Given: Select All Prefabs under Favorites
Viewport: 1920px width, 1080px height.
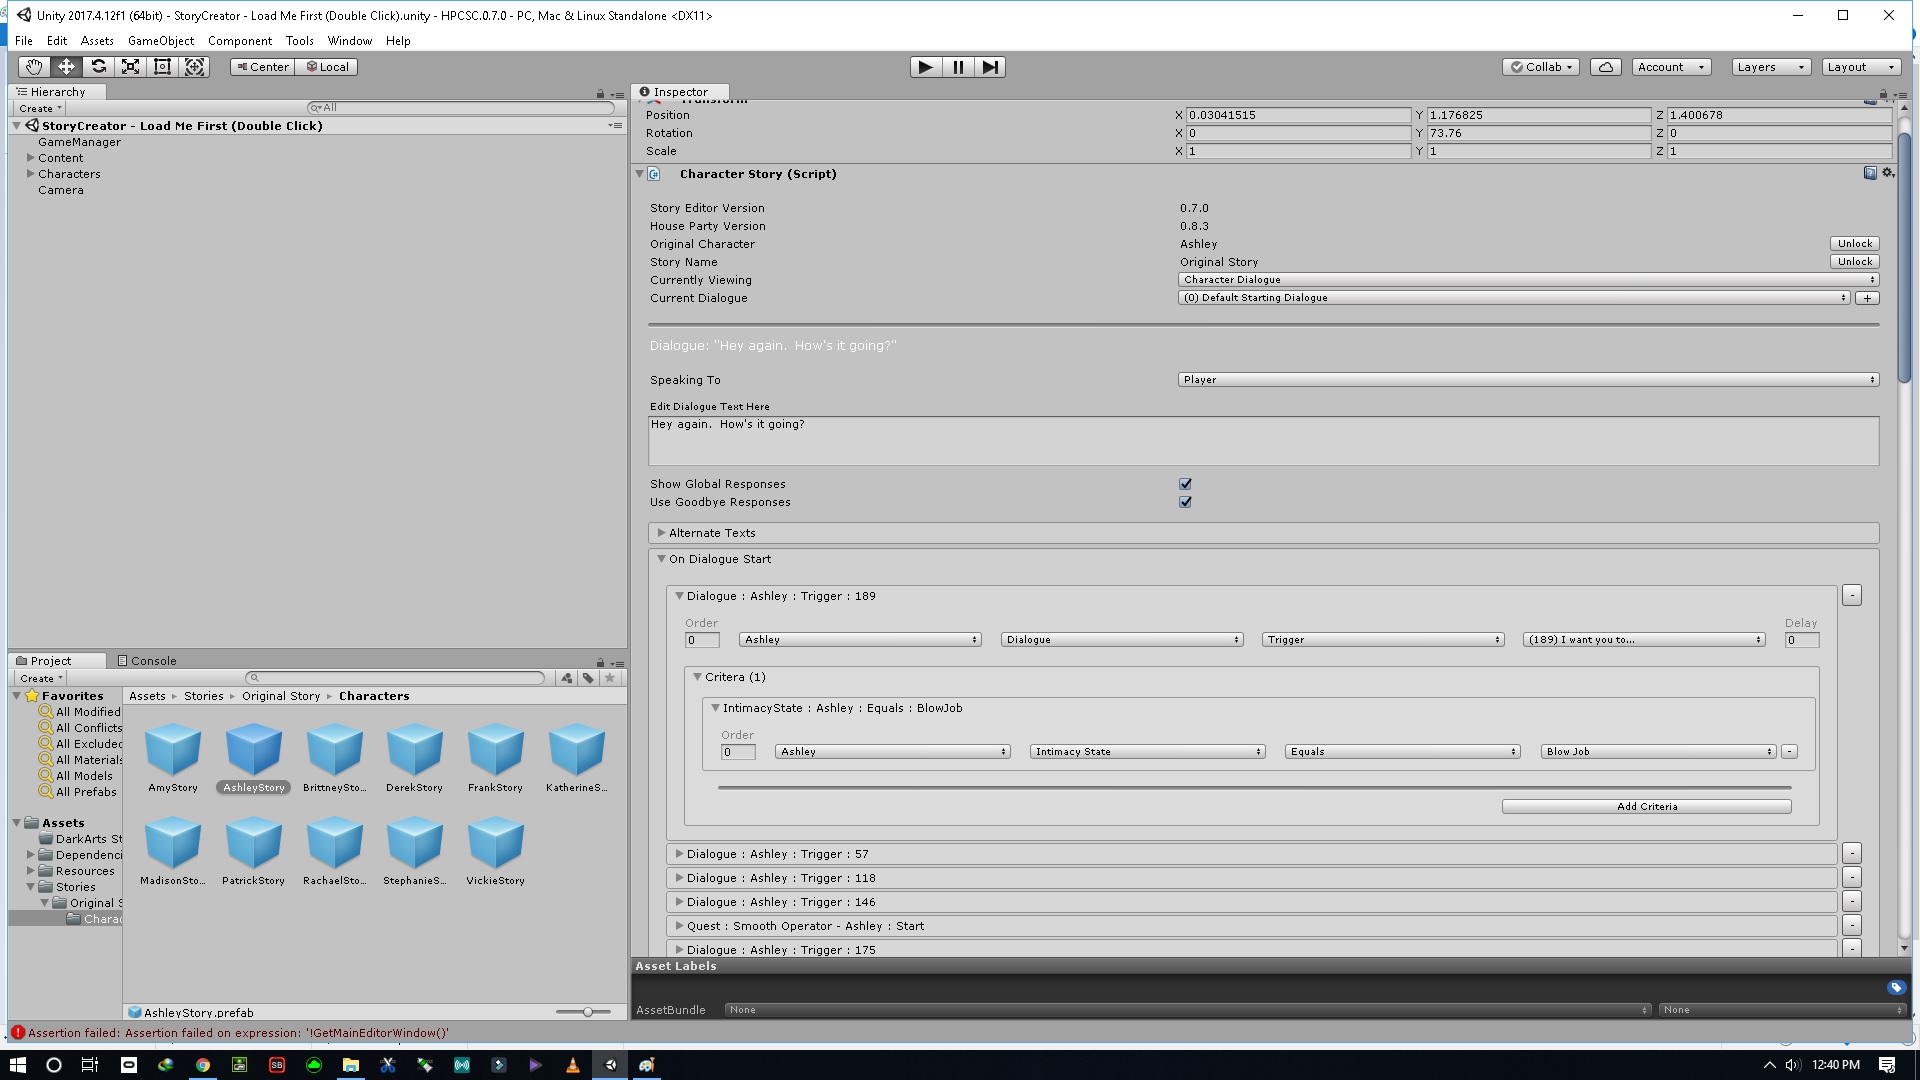Looking at the screenshot, I should [86, 792].
